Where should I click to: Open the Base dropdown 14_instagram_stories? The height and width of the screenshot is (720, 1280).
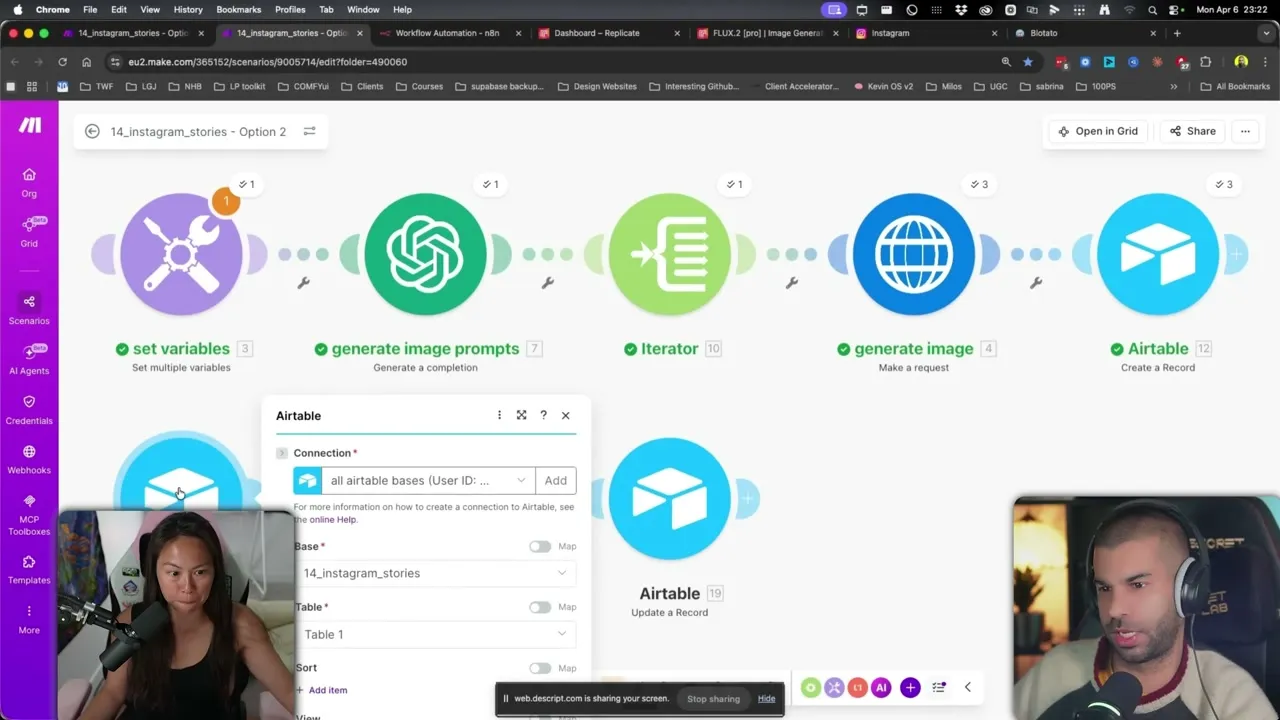point(435,573)
